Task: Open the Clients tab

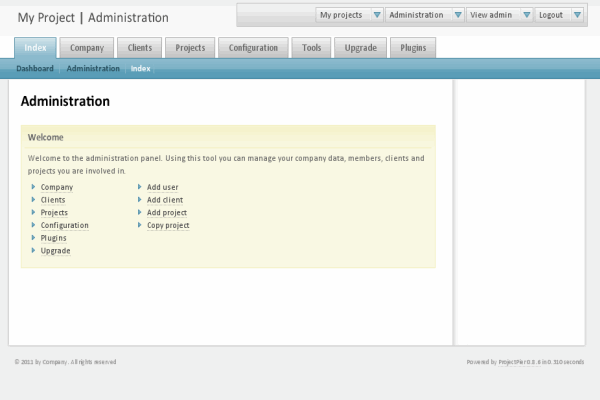Action: point(140,48)
